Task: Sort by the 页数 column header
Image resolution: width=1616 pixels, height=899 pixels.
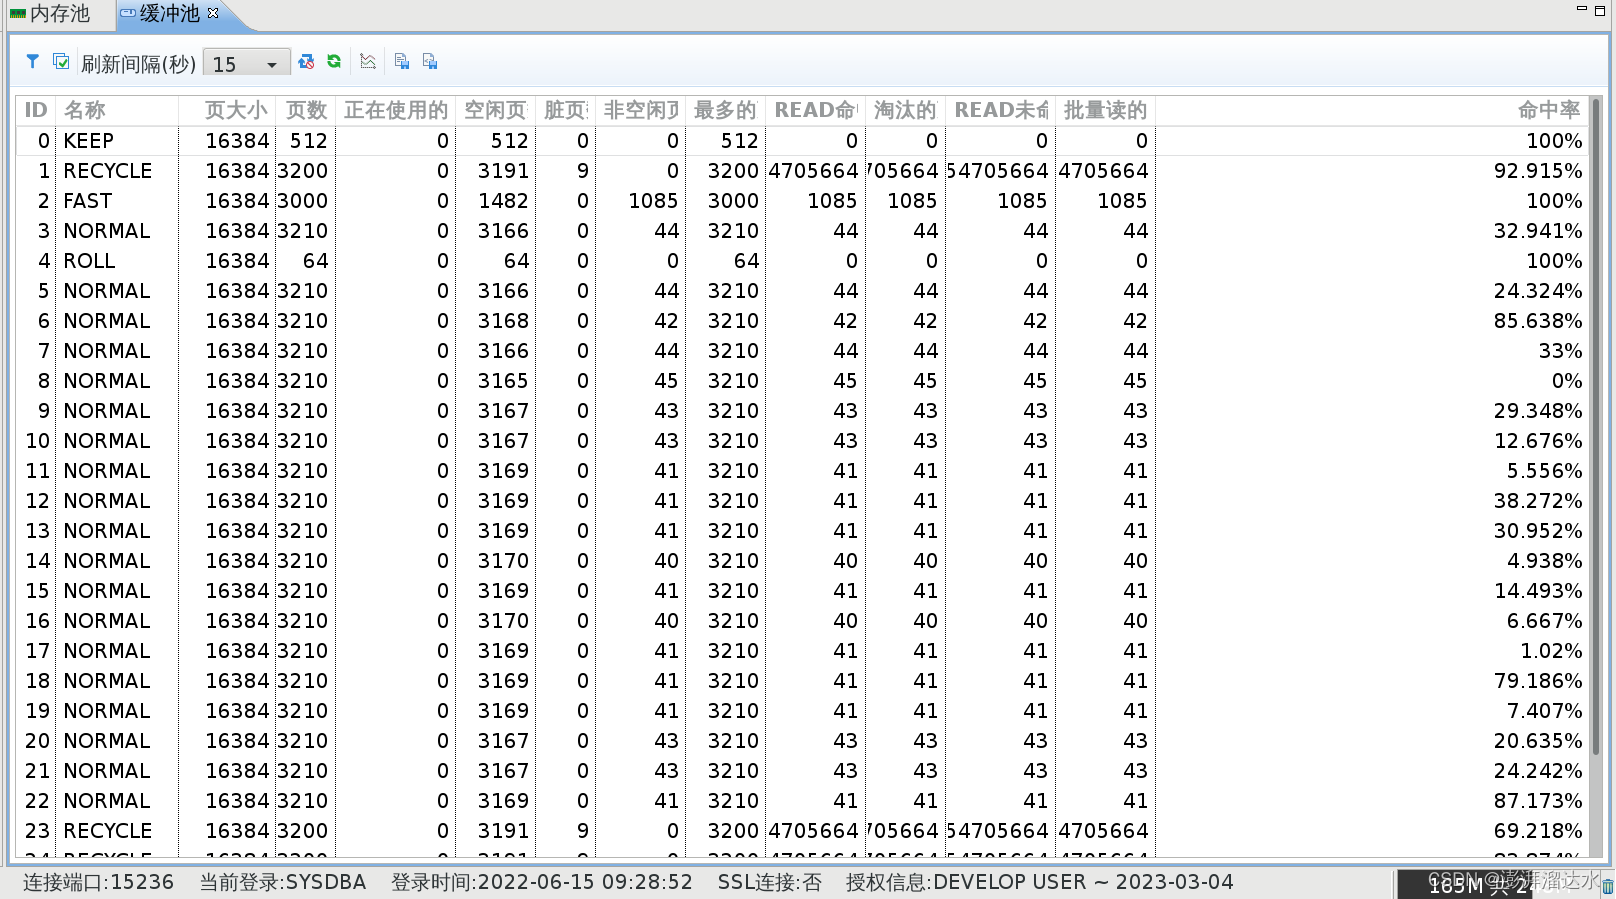Action: (304, 110)
